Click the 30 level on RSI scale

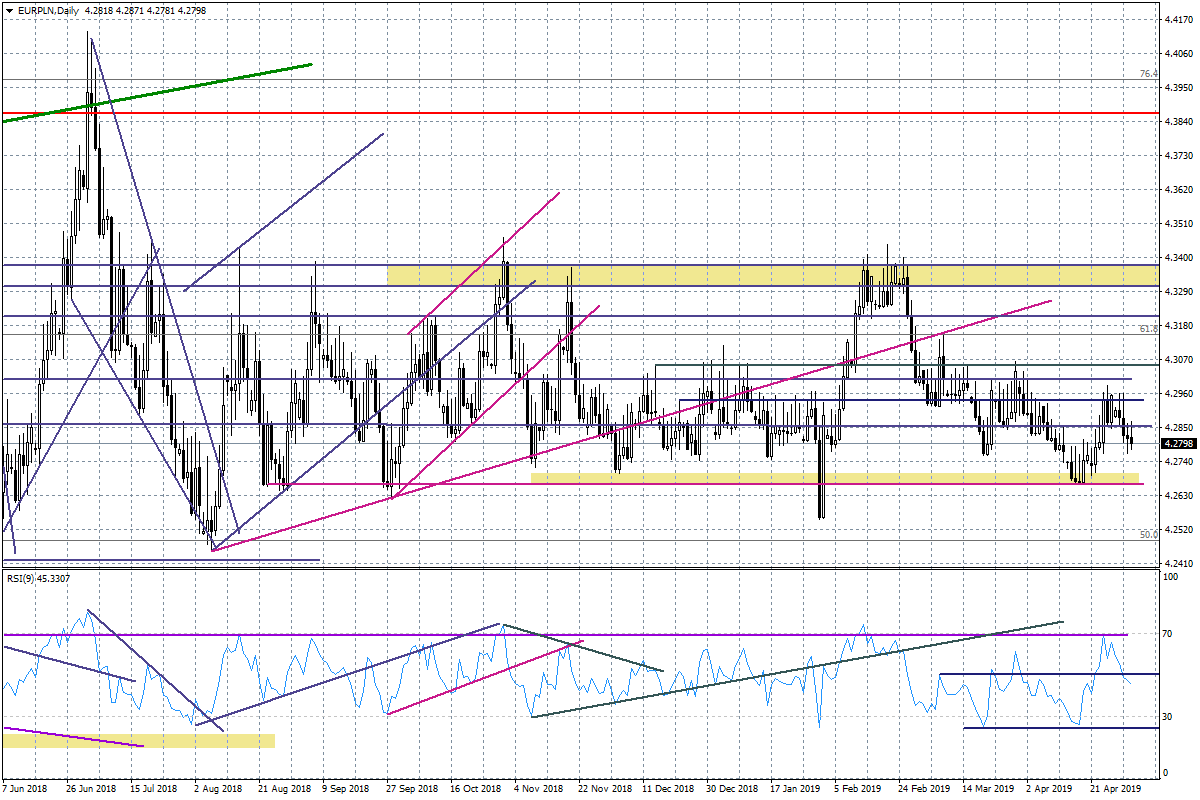pyautogui.click(x=1166, y=715)
